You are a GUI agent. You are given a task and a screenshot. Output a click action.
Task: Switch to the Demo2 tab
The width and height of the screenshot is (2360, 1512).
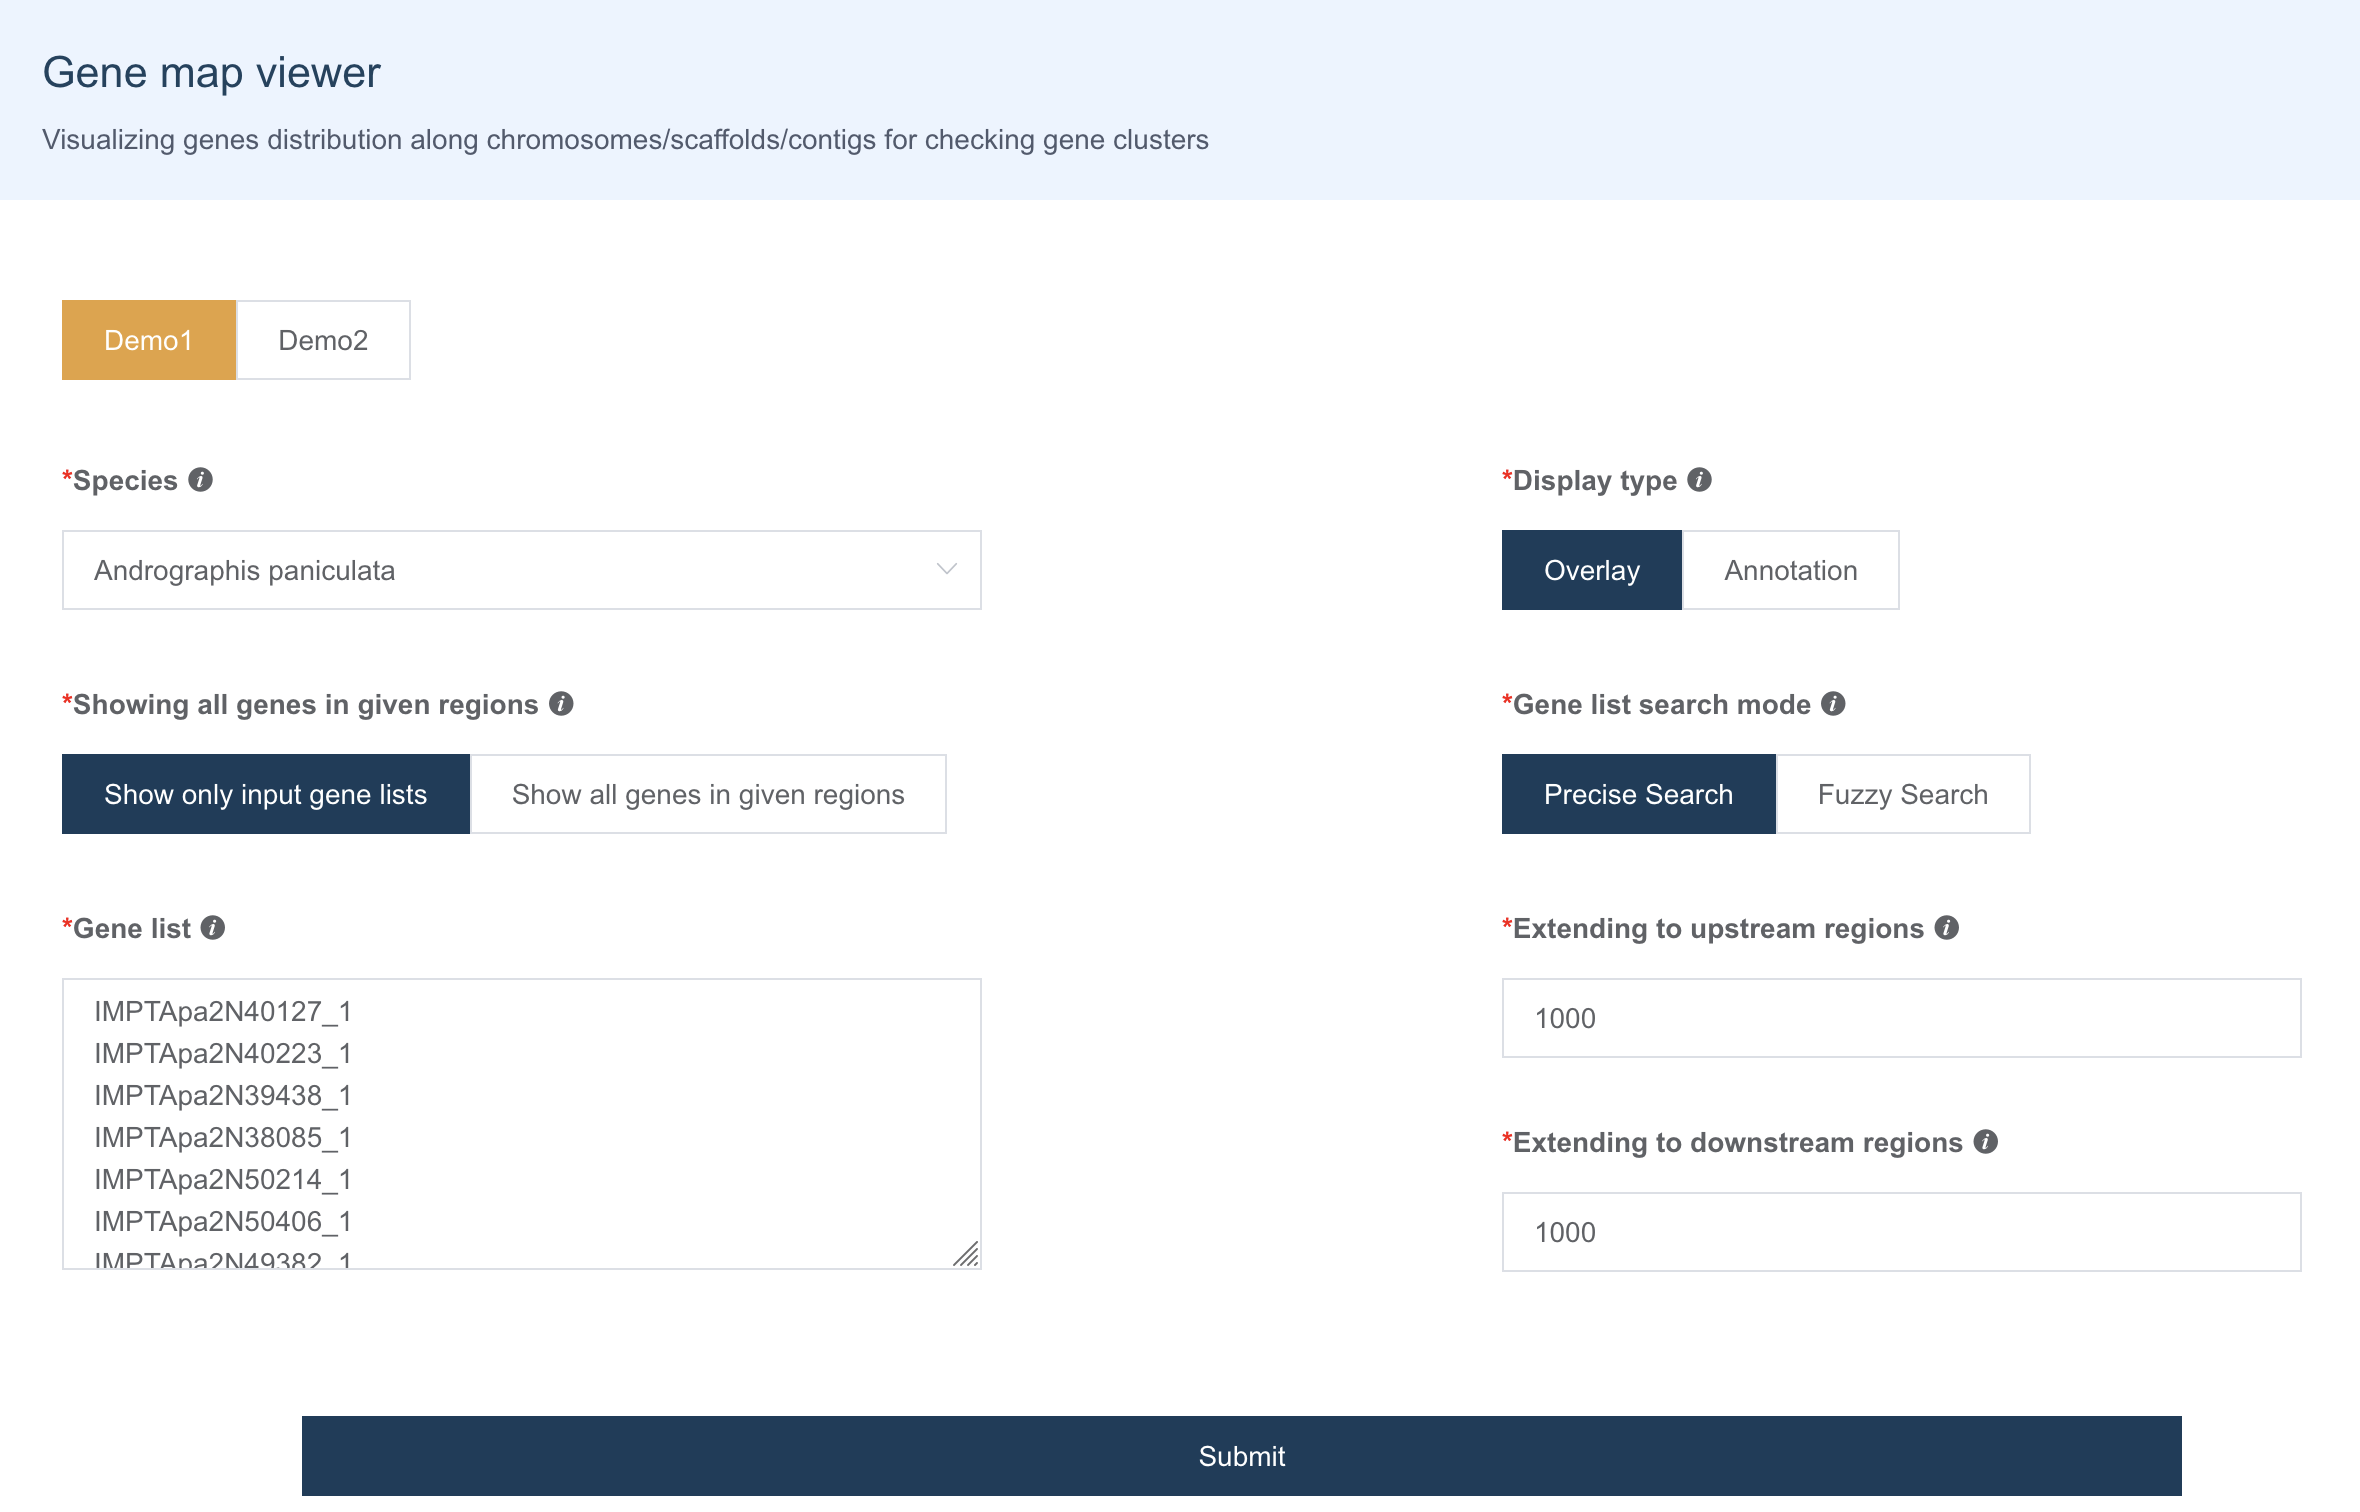point(323,340)
